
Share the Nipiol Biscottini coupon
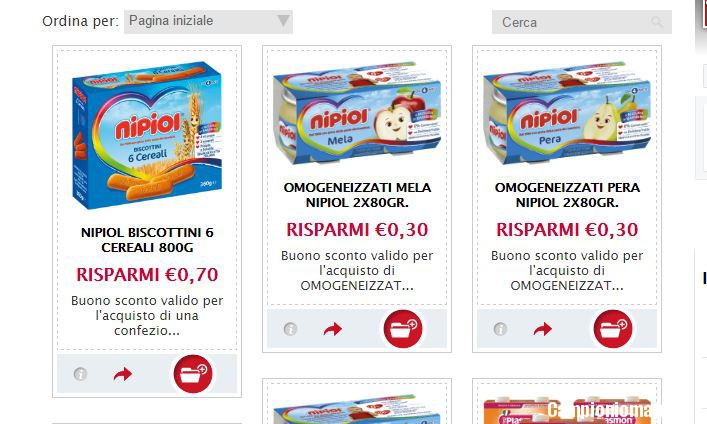pos(123,374)
